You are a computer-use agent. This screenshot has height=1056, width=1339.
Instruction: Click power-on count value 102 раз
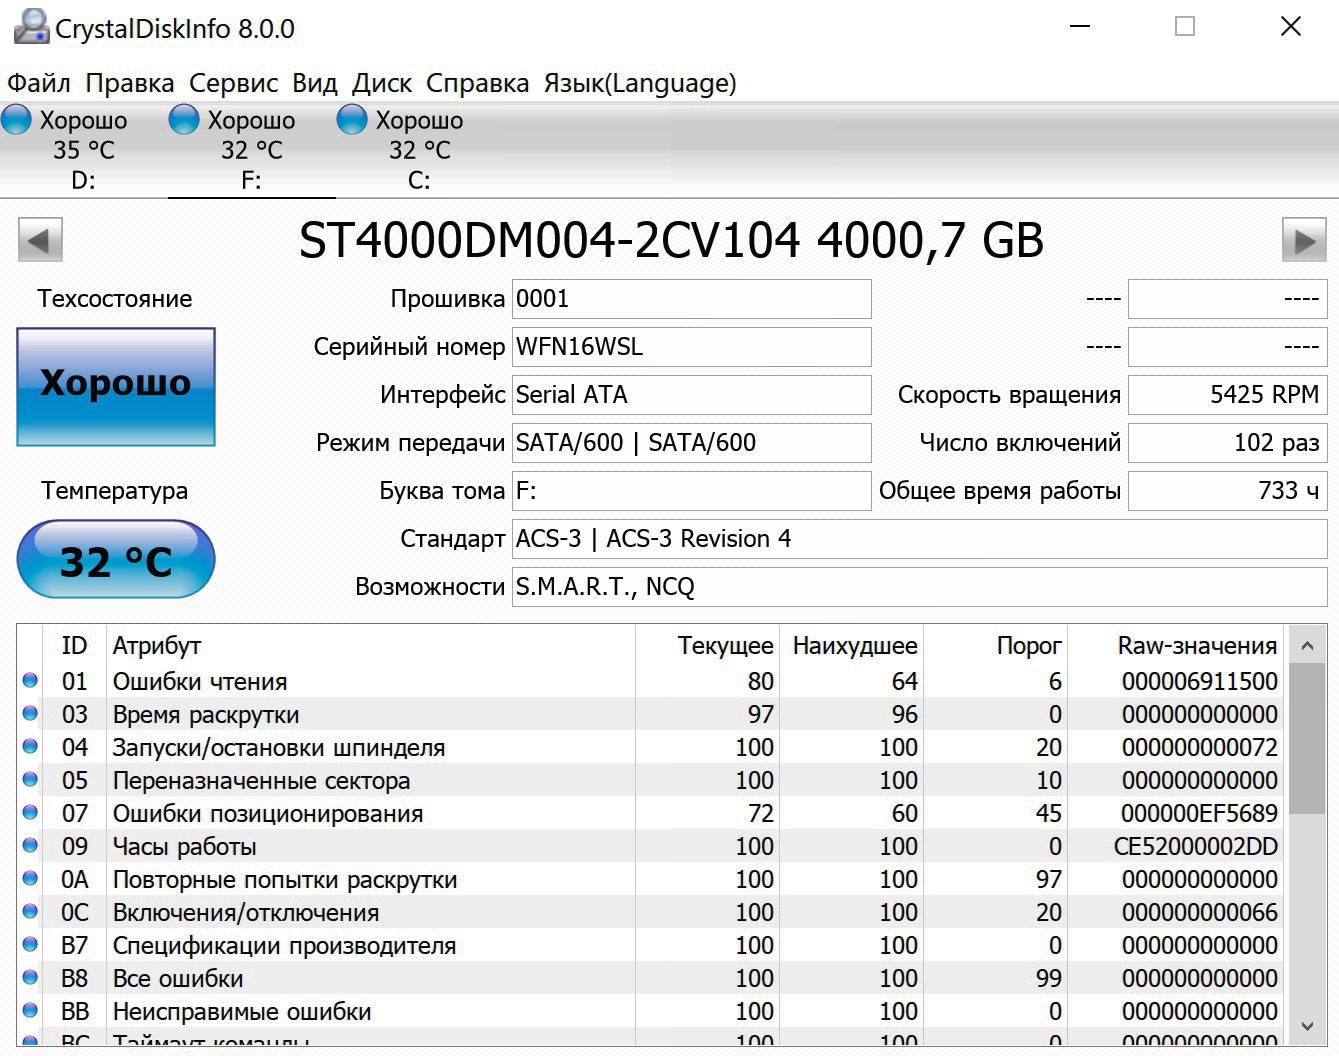(1228, 443)
